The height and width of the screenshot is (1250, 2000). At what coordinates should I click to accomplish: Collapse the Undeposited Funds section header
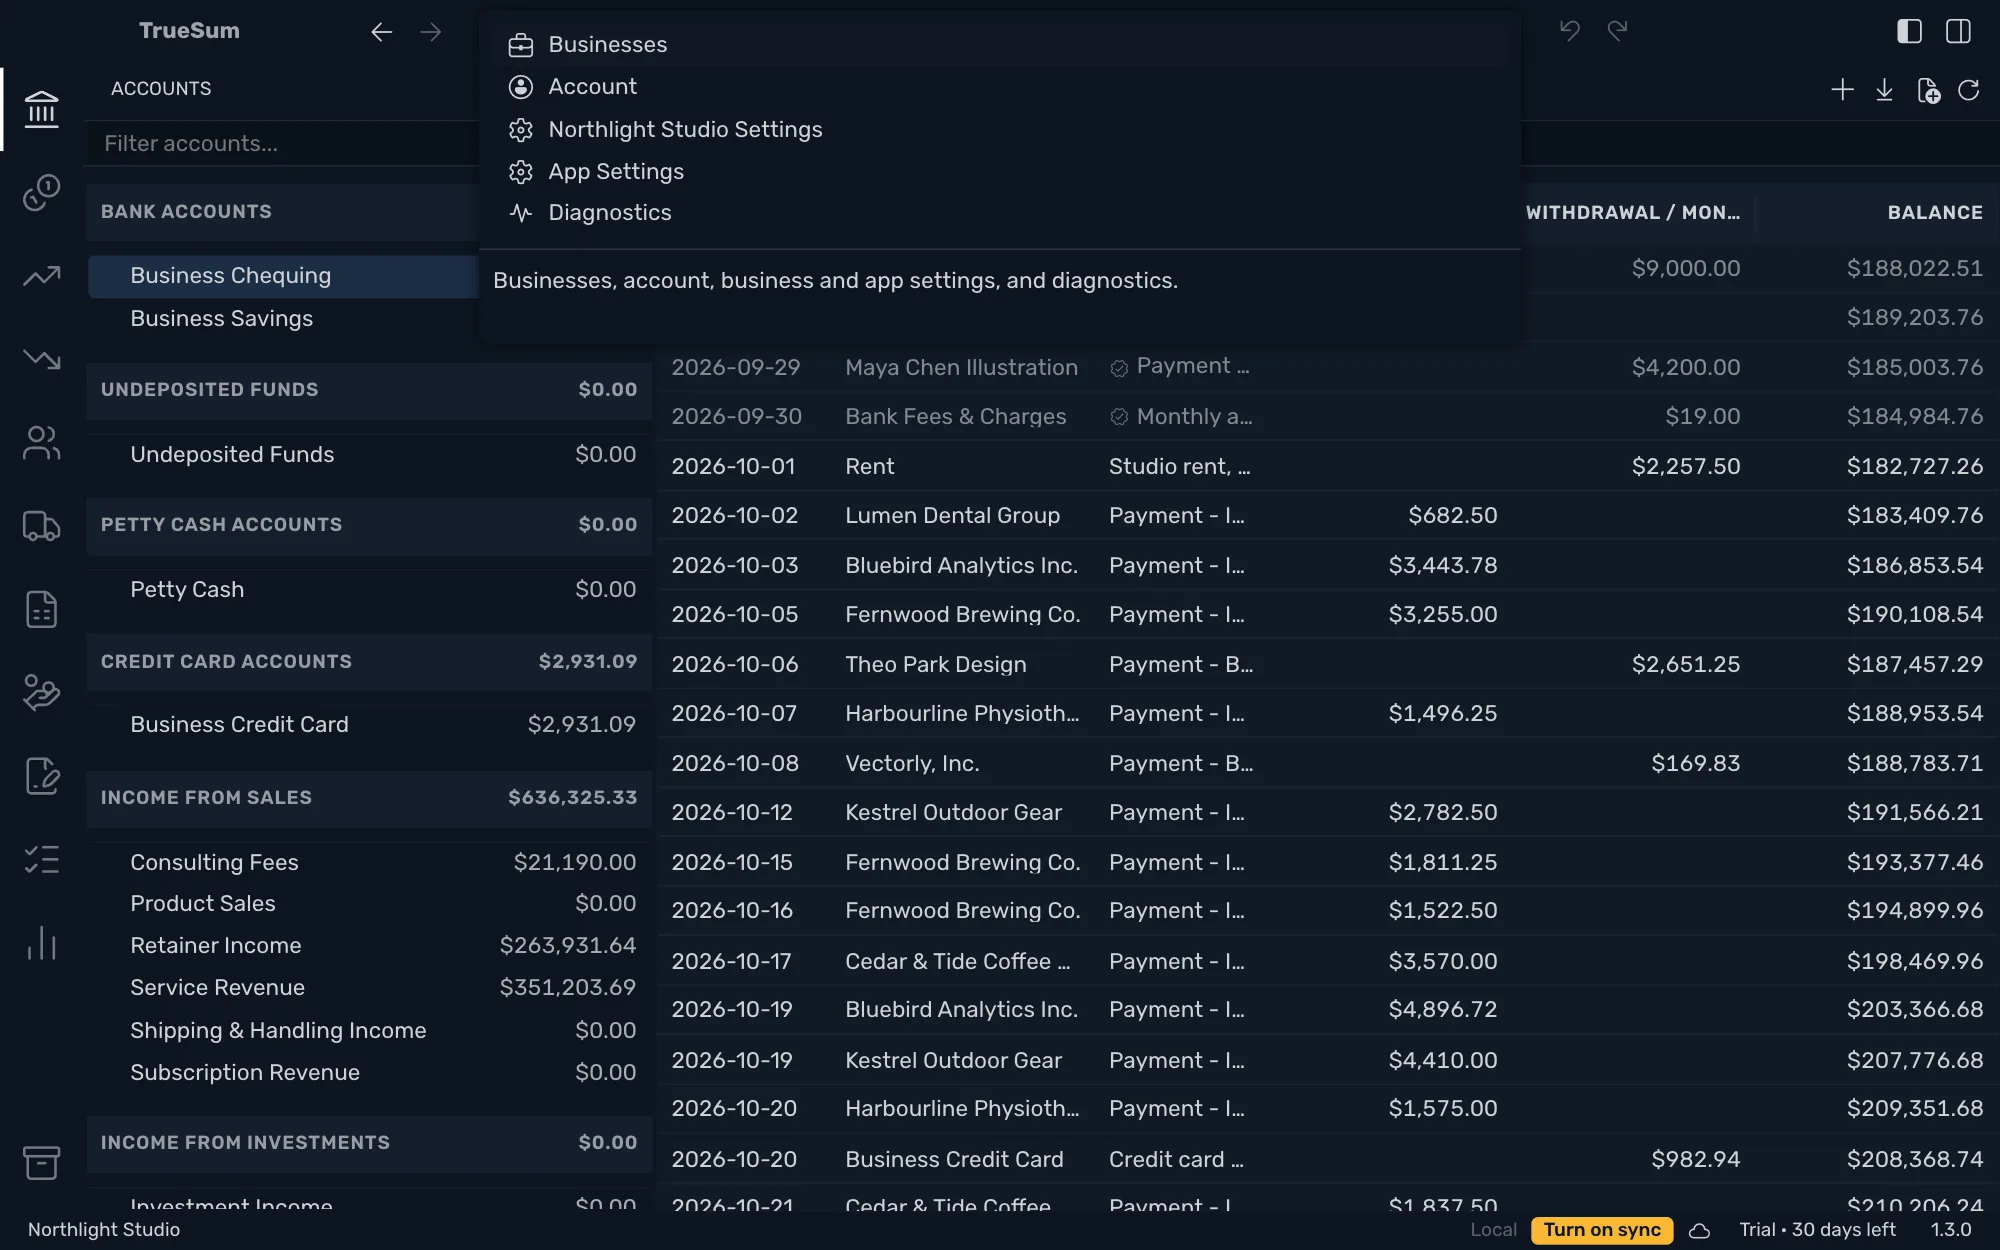(369, 390)
